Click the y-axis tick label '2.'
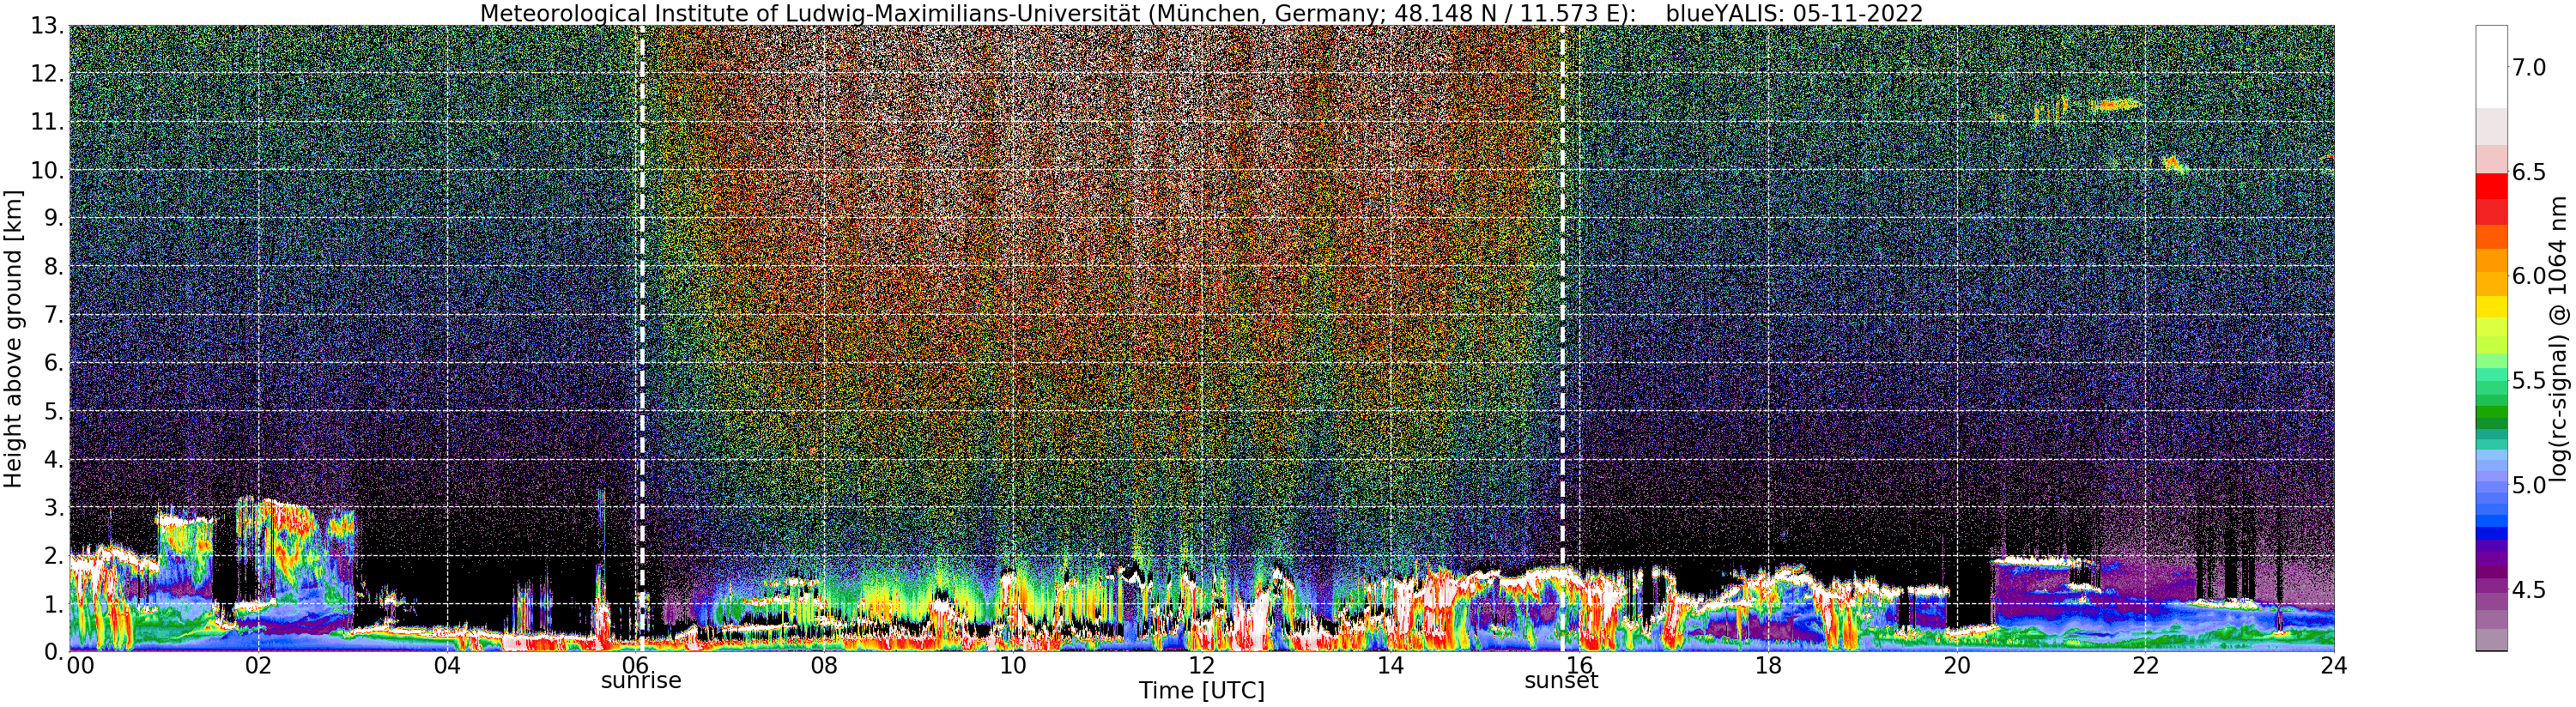 pyautogui.click(x=54, y=555)
